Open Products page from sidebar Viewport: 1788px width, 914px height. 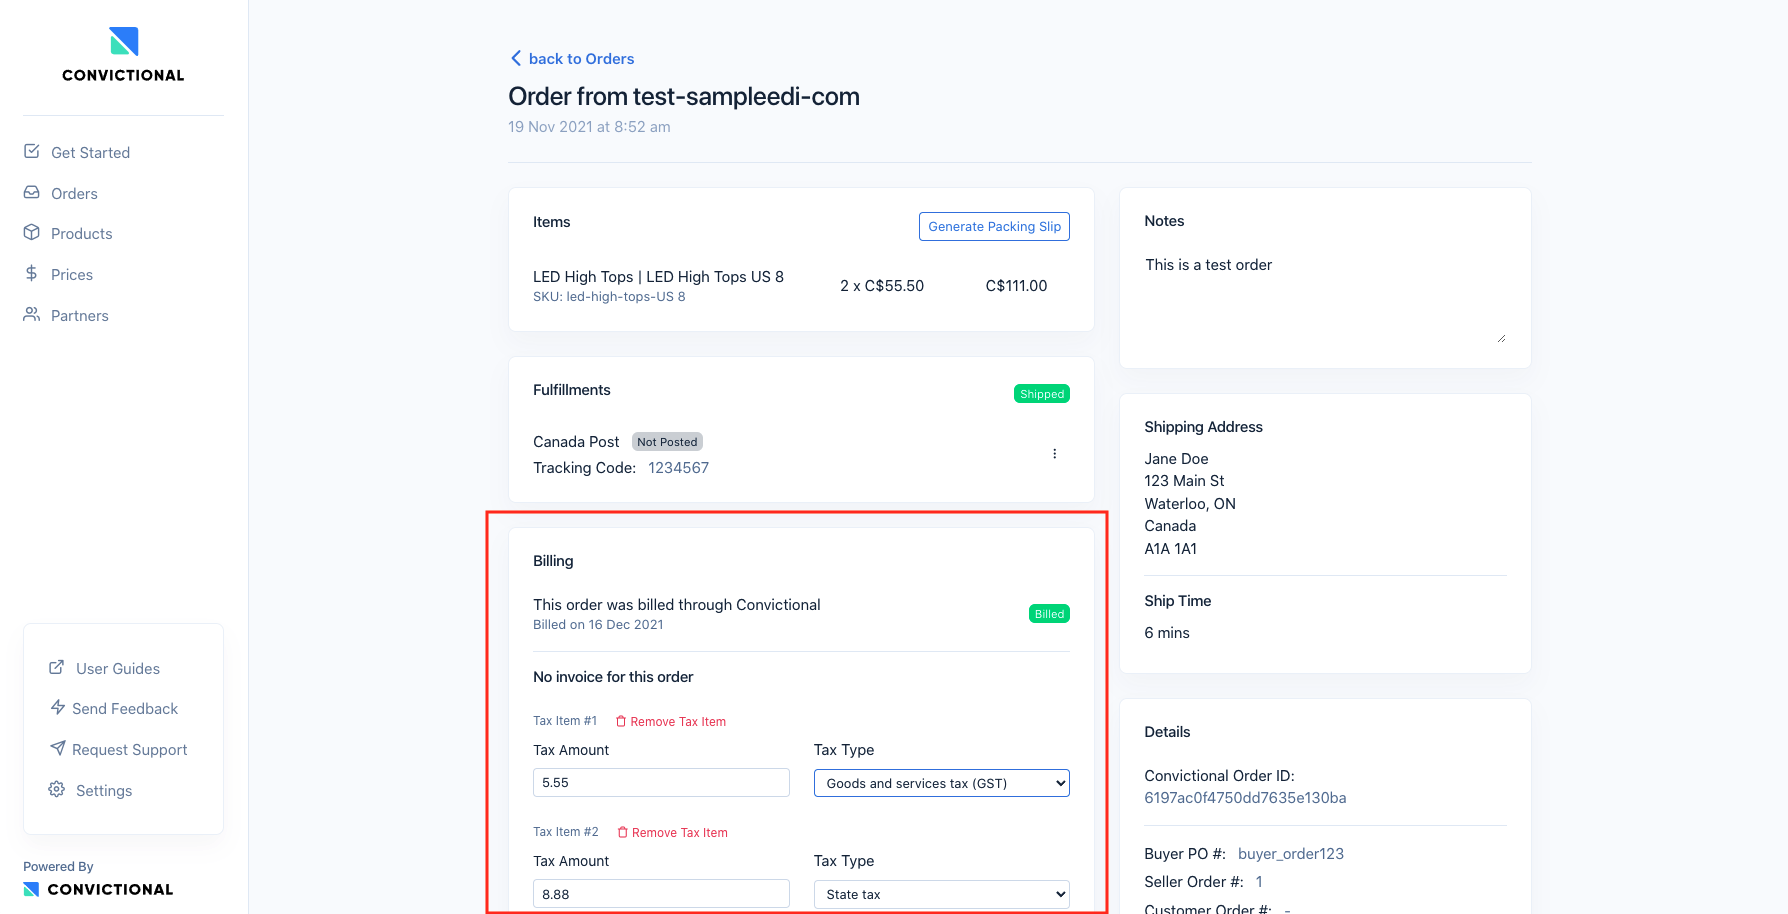click(81, 233)
